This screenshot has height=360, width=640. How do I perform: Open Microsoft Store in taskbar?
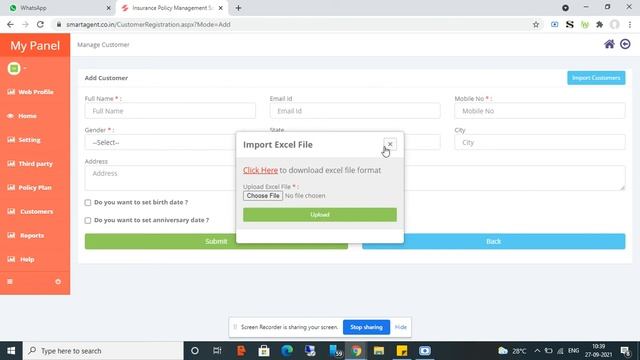(264, 351)
